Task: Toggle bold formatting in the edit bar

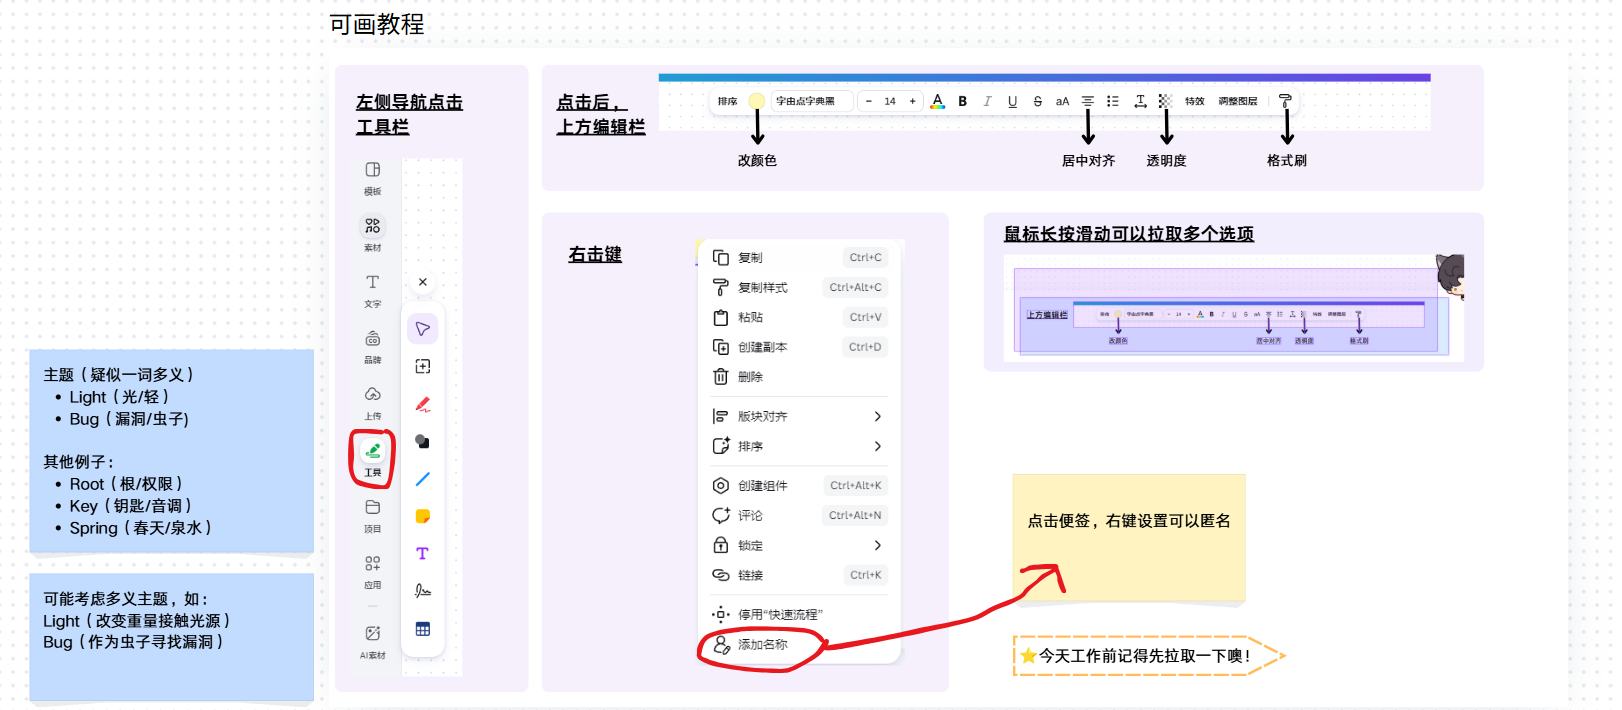Action: click(x=962, y=101)
